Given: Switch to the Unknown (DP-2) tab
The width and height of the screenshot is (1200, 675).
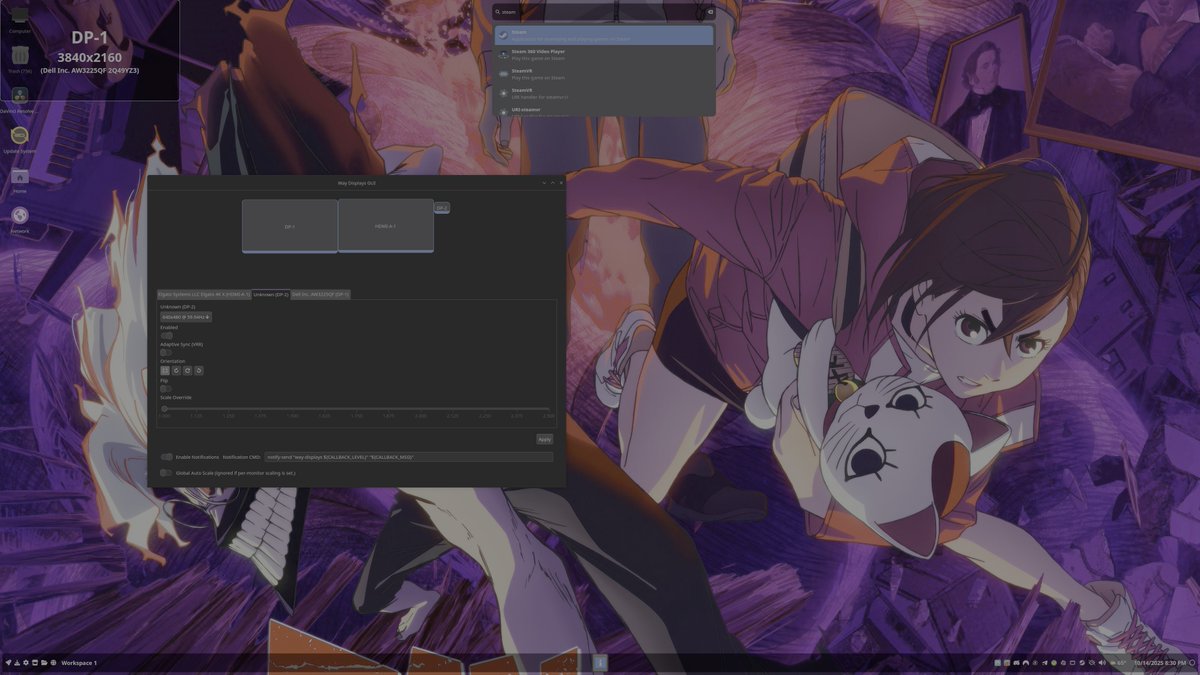Looking at the screenshot, I should pos(271,294).
